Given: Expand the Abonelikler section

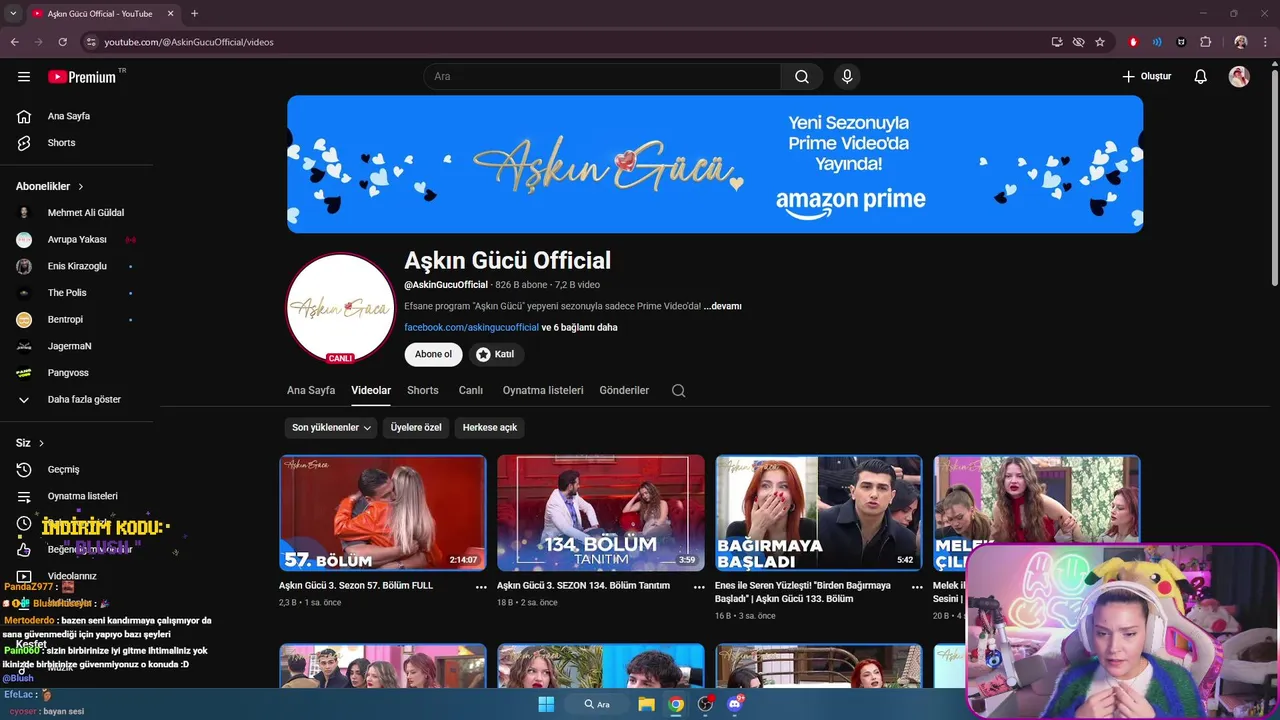Looking at the screenshot, I should (50, 187).
